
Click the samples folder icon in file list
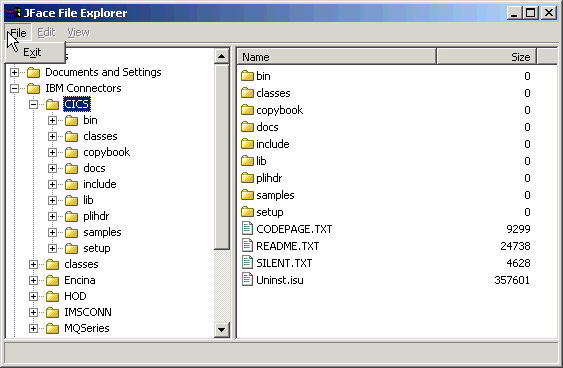[247, 195]
